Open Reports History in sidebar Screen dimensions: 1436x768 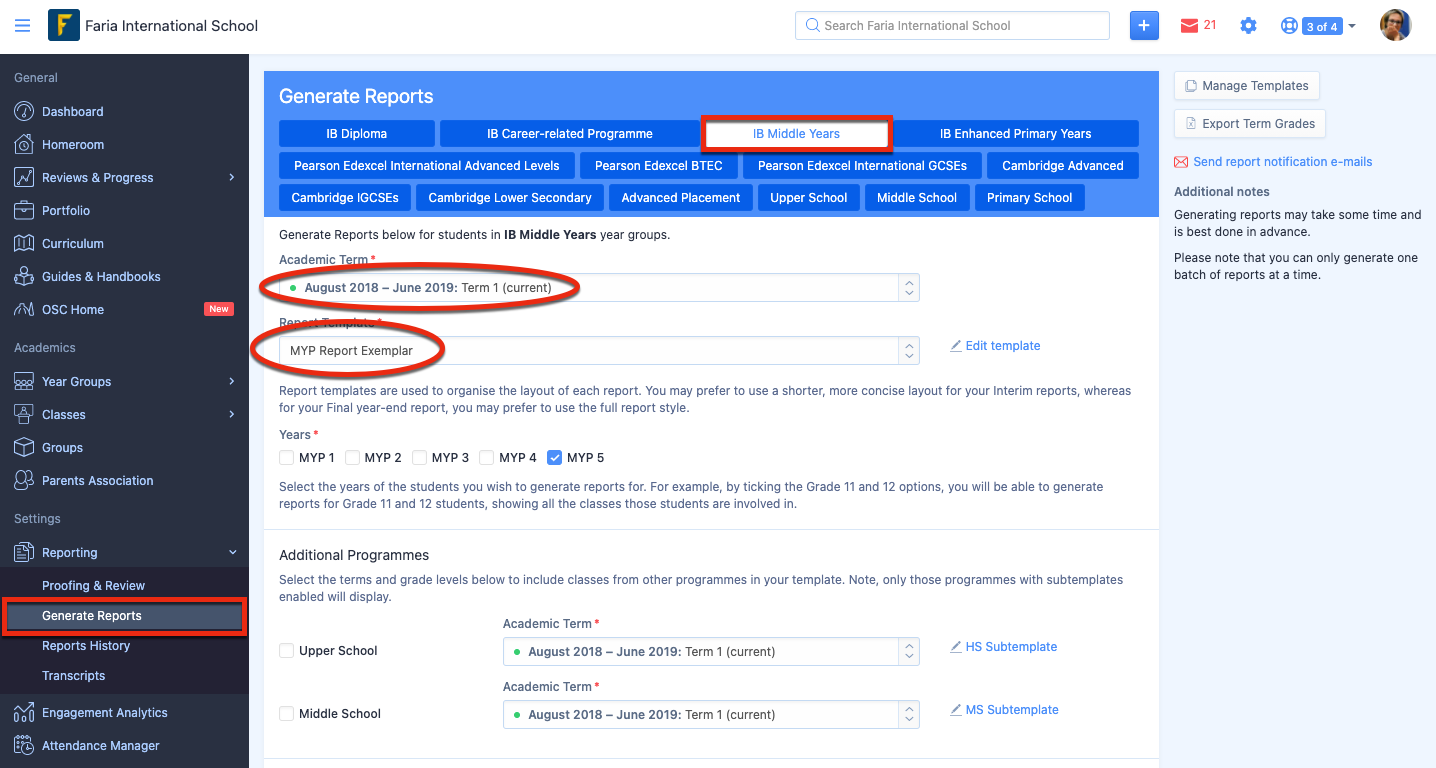[x=86, y=646]
